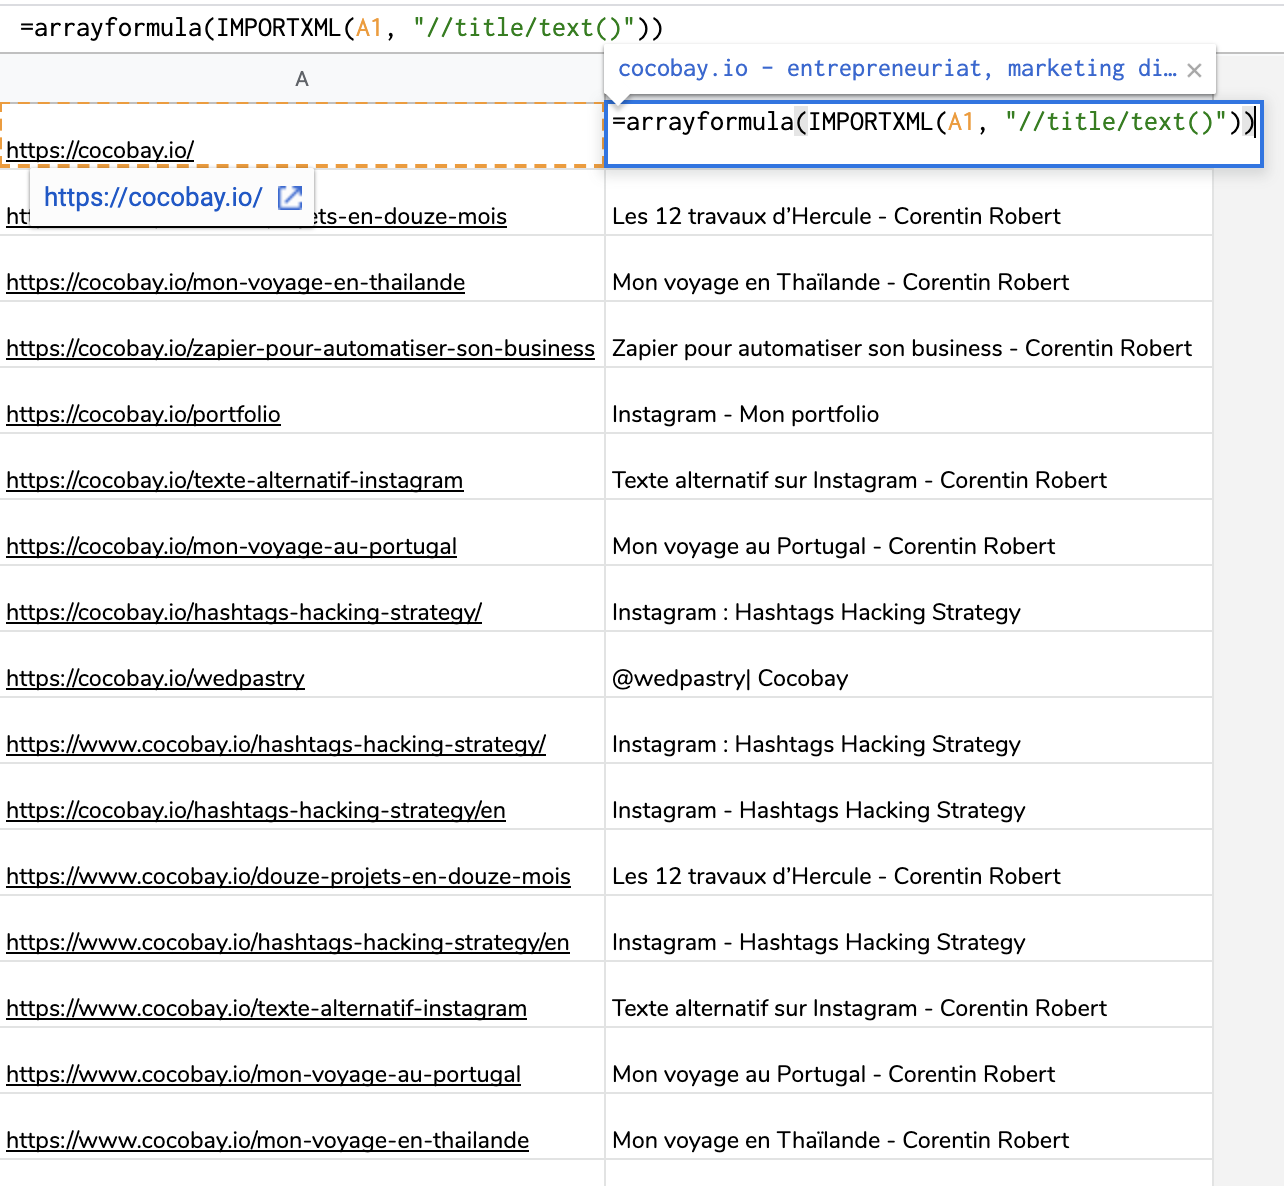The width and height of the screenshot is (1284, 1190).
Task: Select the '@wedpastry| Cocobay' cell
Action: [x=909, y=665]
